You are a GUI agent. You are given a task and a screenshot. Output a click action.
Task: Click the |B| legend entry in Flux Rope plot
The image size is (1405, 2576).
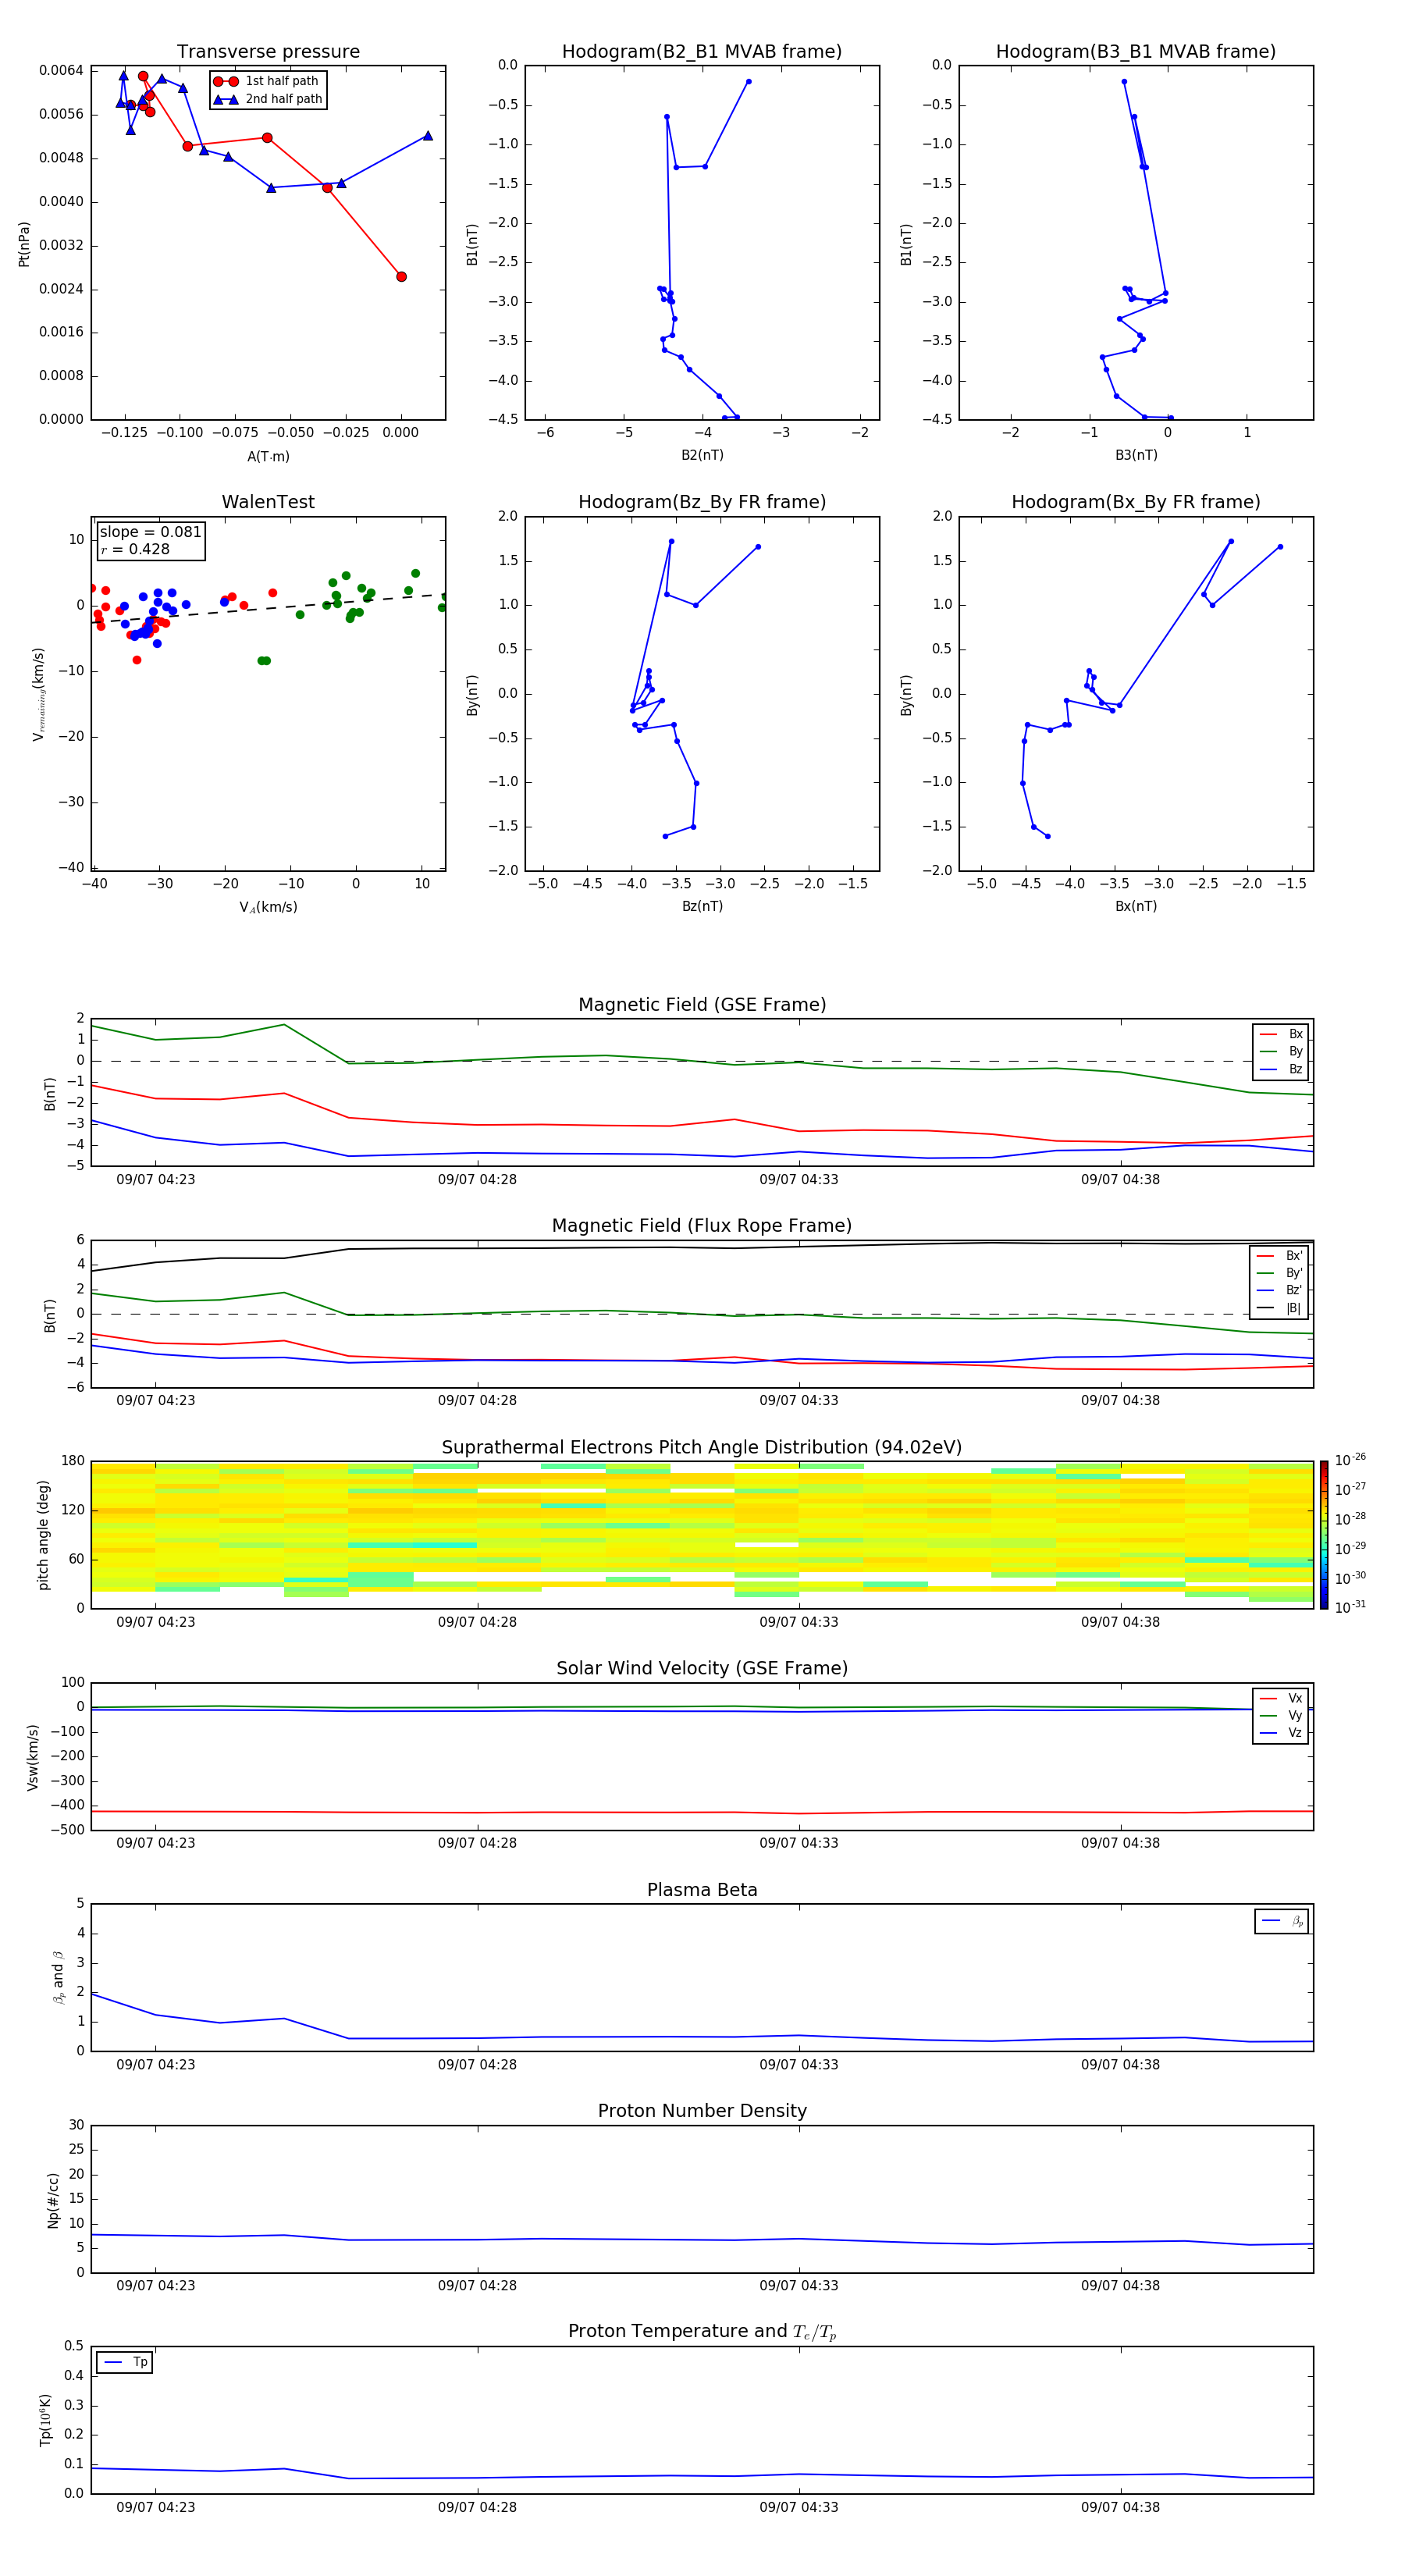(1280, 1309)
